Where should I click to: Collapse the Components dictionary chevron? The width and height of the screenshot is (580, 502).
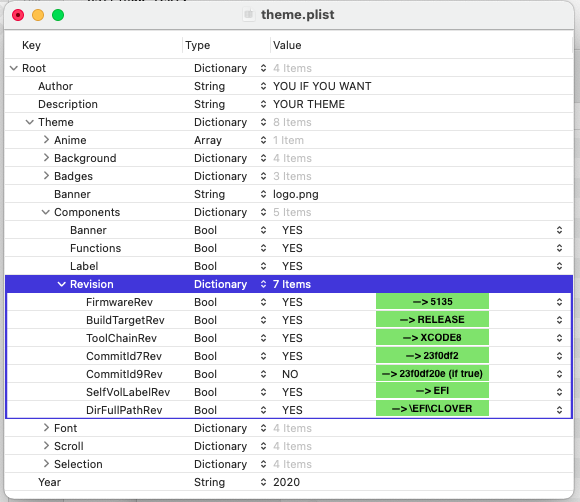[x=45, y=212]
